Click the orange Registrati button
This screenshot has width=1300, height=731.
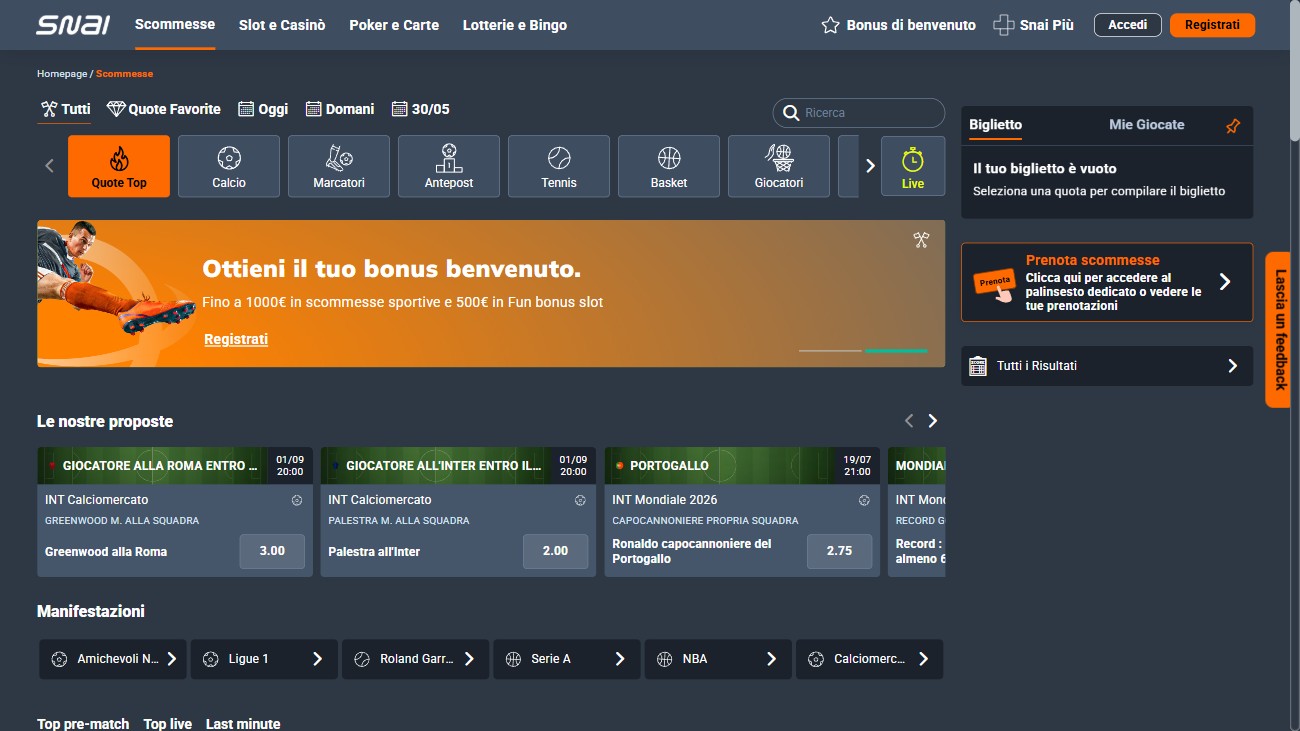(1212, 25)
